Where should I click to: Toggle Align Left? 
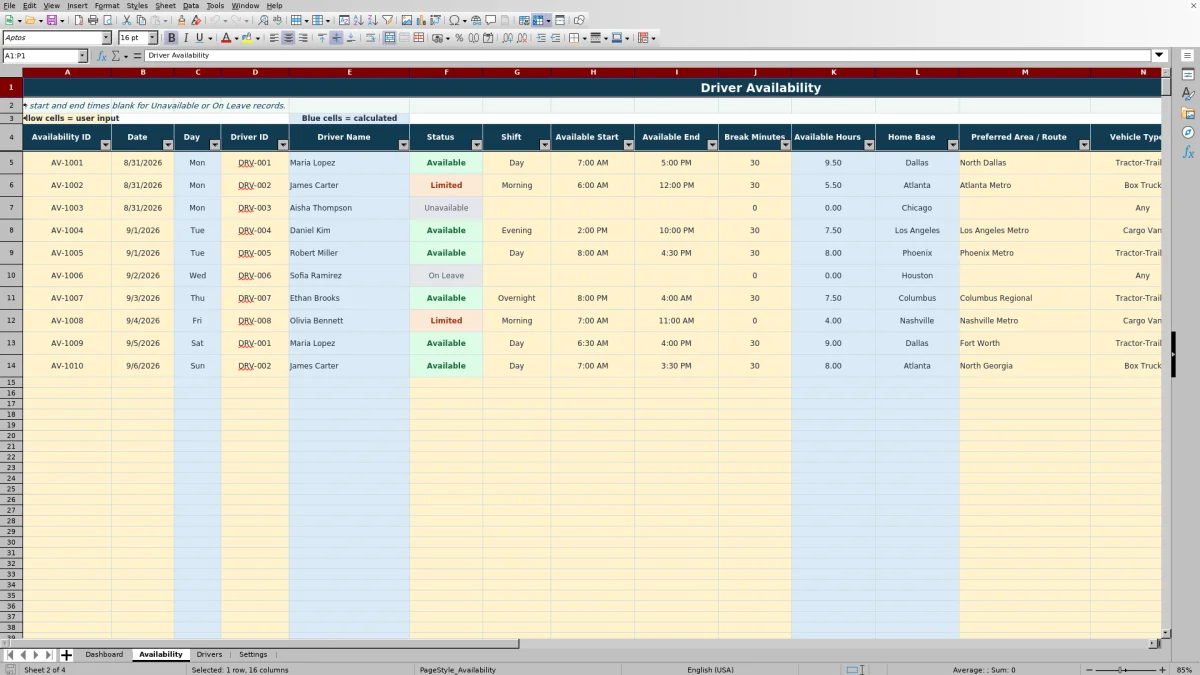click(274, 38)
